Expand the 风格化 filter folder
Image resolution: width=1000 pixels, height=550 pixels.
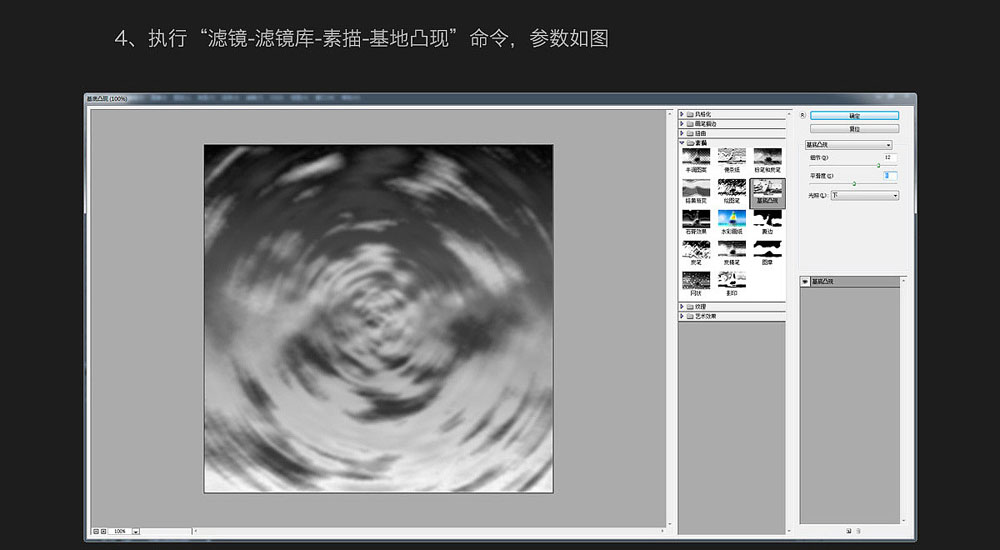click(x=682, y=114)
